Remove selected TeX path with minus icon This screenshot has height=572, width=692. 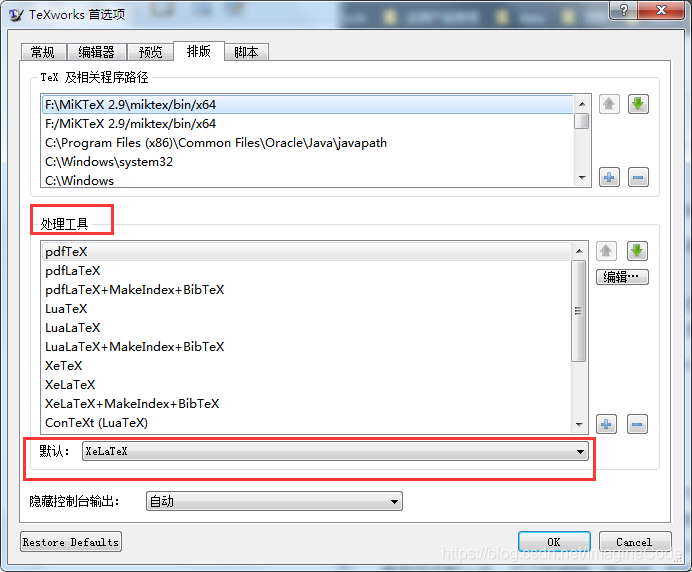click(638, 177)
